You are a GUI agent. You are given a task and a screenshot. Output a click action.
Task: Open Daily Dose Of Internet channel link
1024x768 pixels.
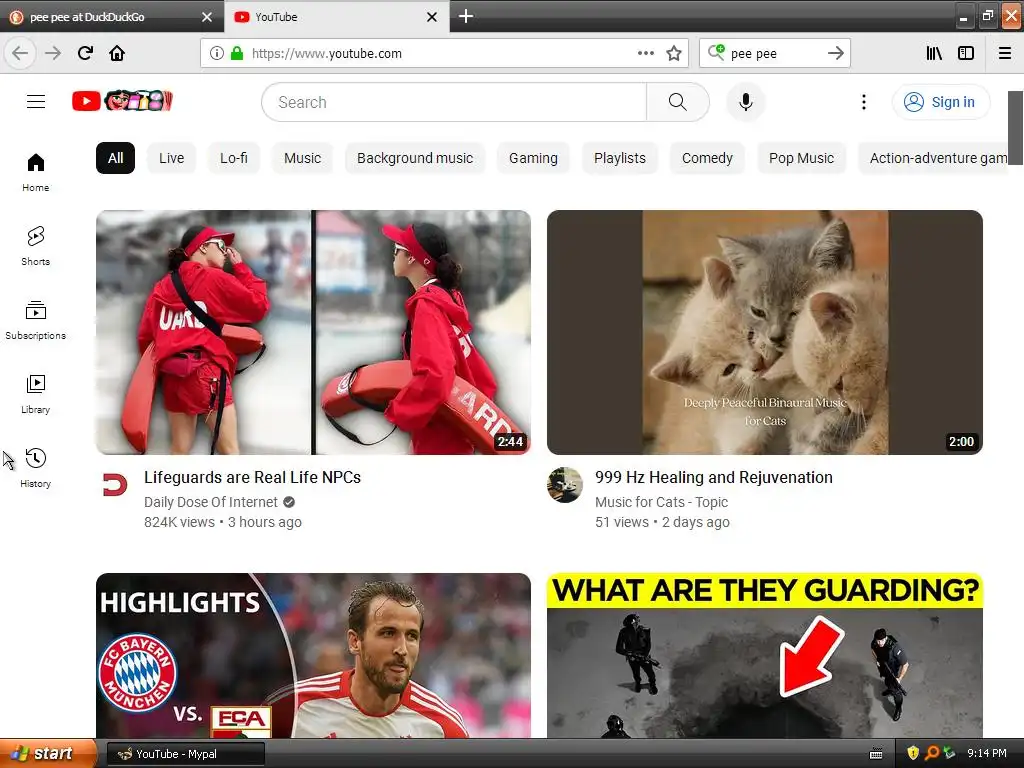point(211,502)
